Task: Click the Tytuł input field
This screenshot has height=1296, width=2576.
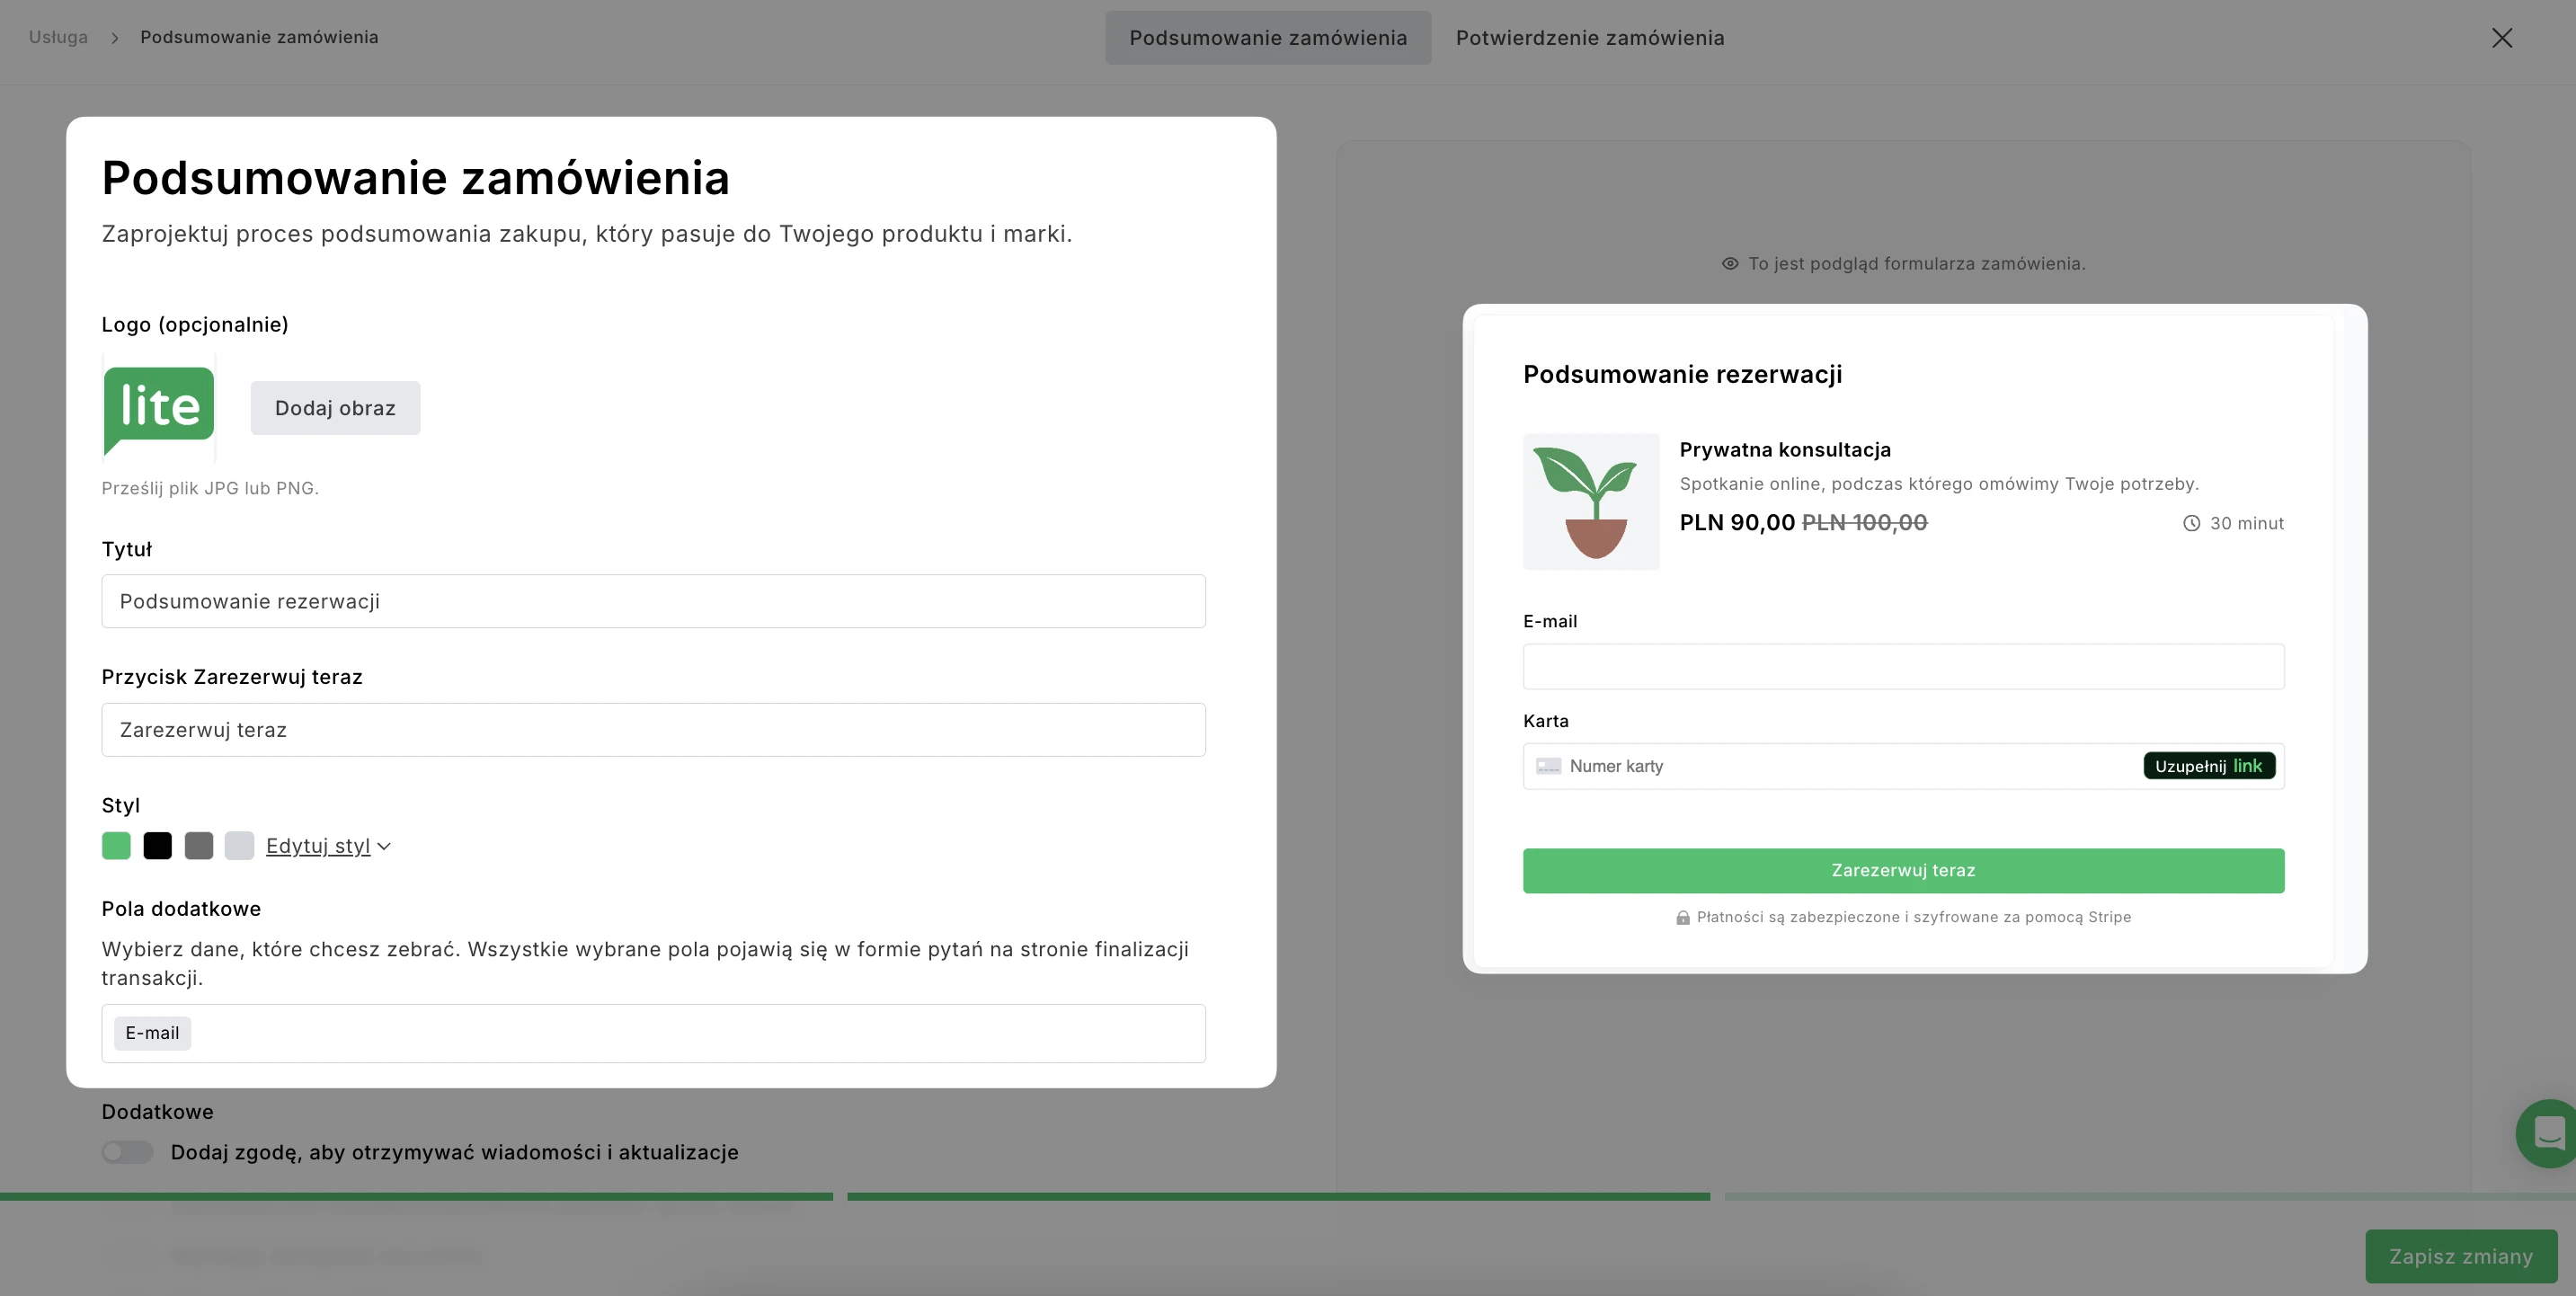Action: pyautogui.click(x=653, y=601)
